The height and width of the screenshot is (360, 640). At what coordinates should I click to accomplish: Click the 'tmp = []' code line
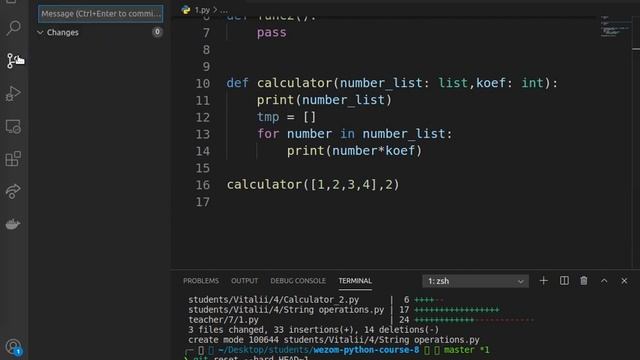(x=287, y=117)
